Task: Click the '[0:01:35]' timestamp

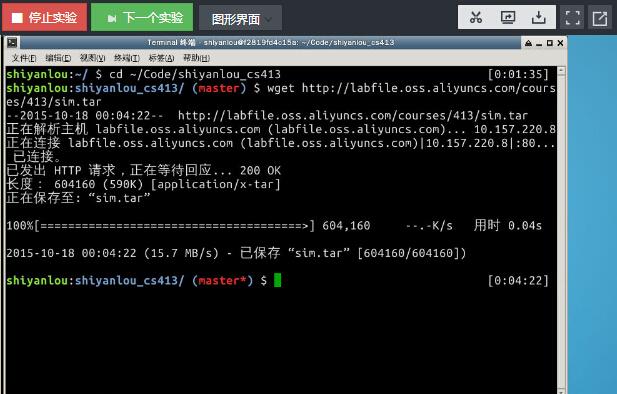Action: (518, 74)
